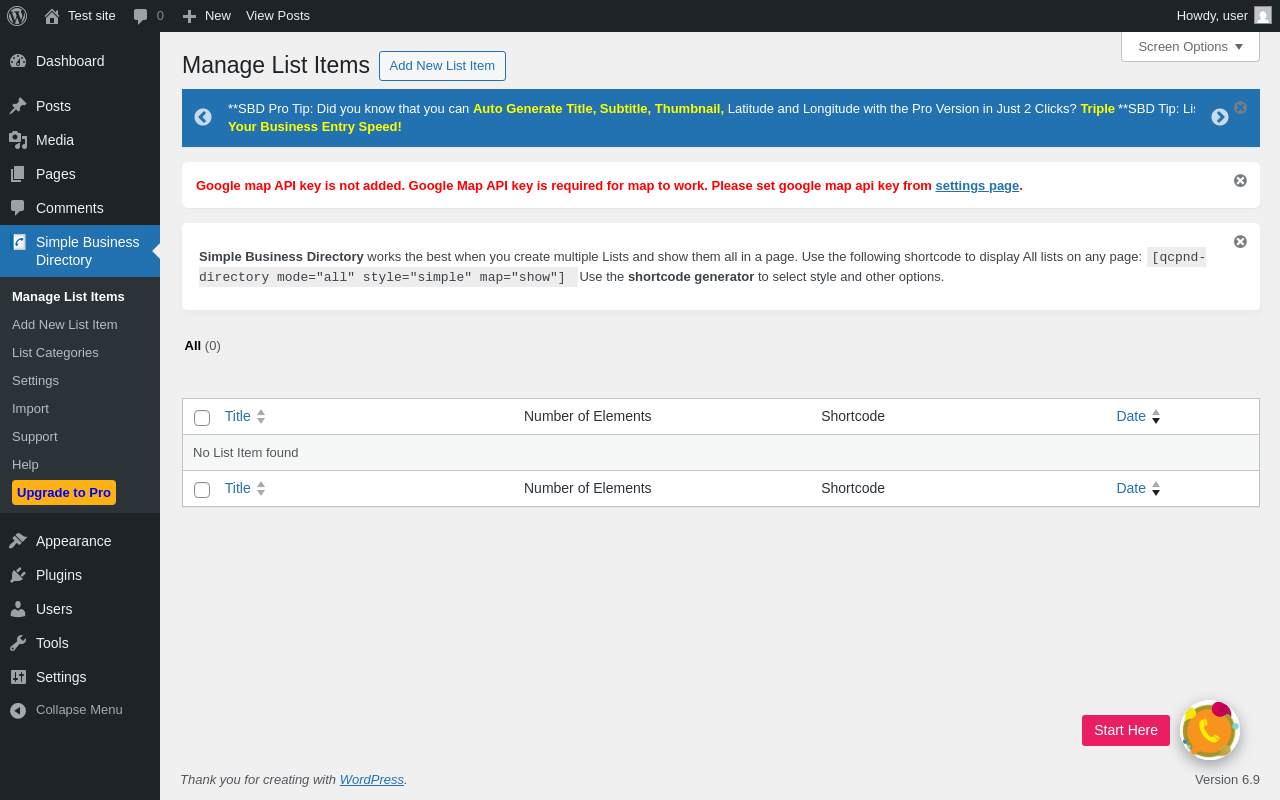The image size is (1280, 800).
Task: Sort by Title in table header
Action: click(245, 416)
